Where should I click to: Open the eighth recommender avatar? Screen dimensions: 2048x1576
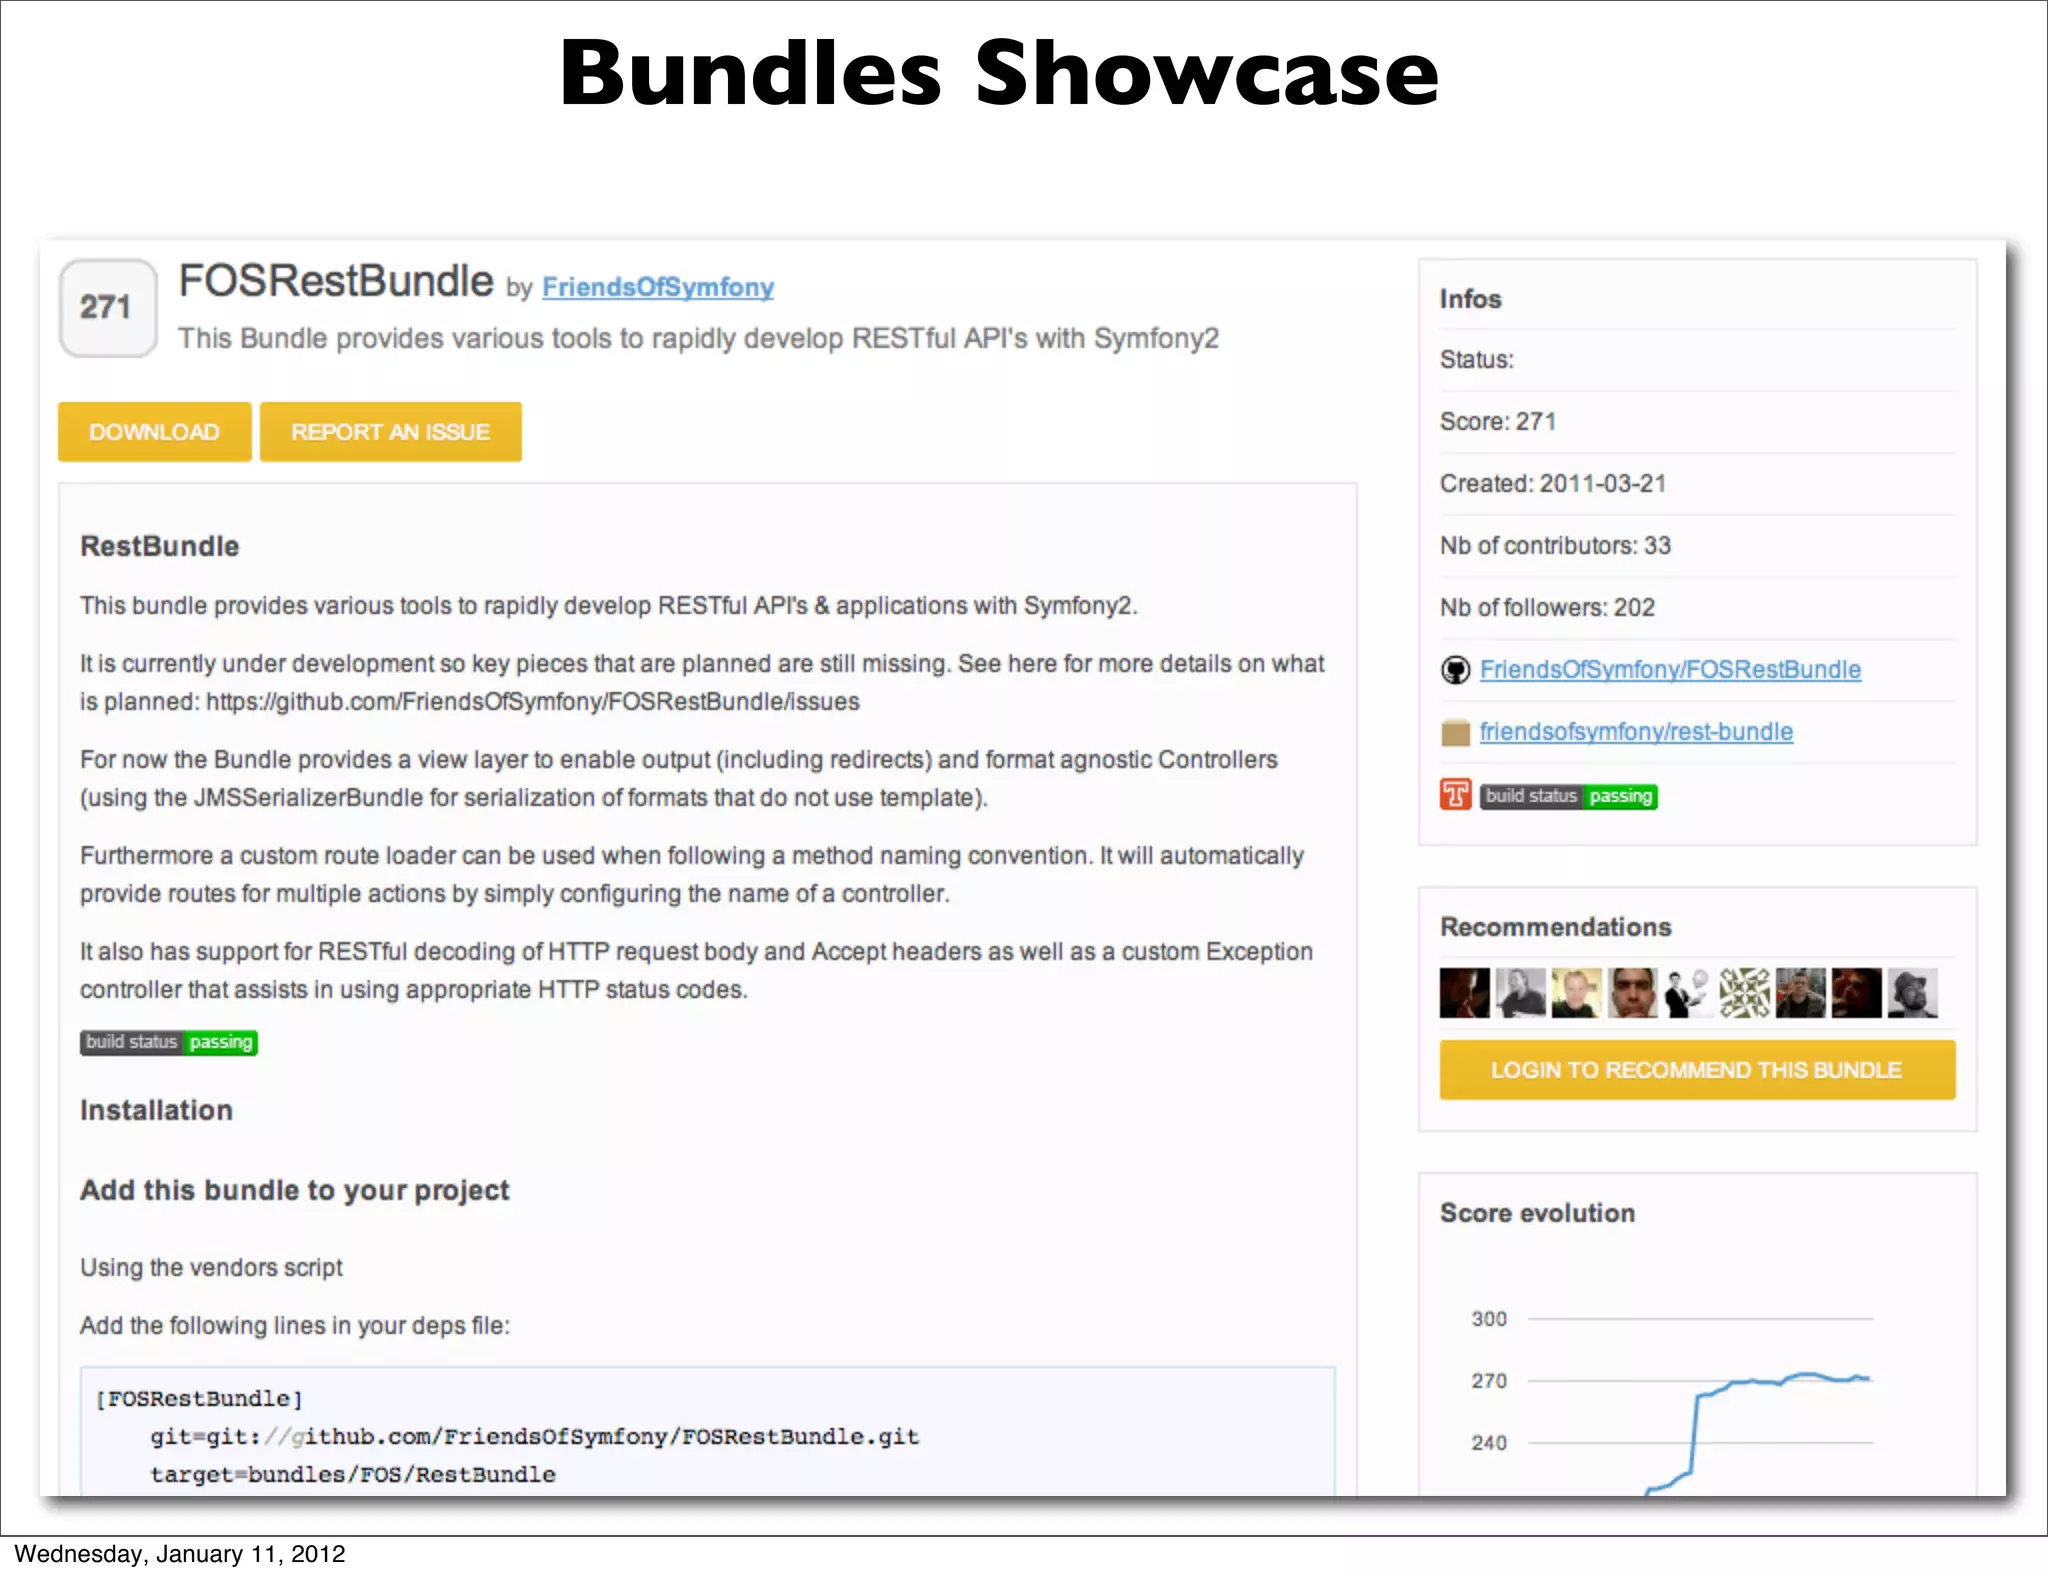[x=1857, y=993]
